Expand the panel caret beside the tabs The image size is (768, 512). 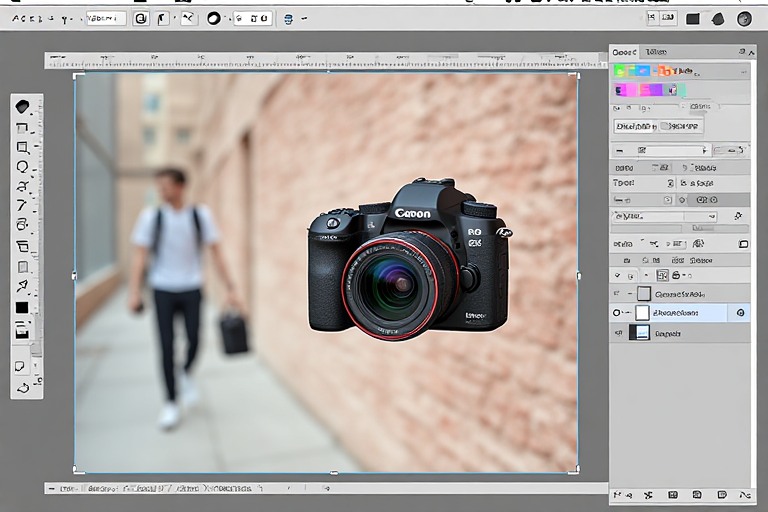(x=751, y=52)
